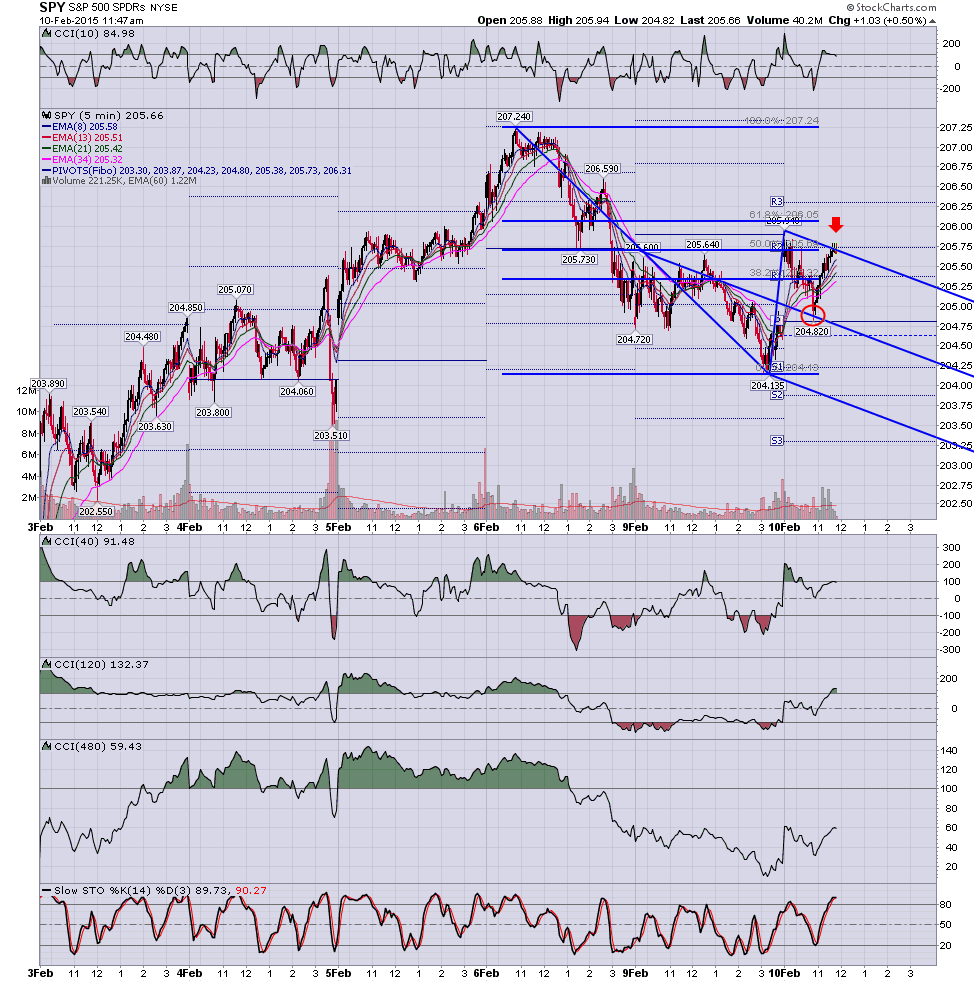The height and width of the screenshot is (987, 974).
Task: Click the 203.890 price label
Action: (x=48, y=383)
